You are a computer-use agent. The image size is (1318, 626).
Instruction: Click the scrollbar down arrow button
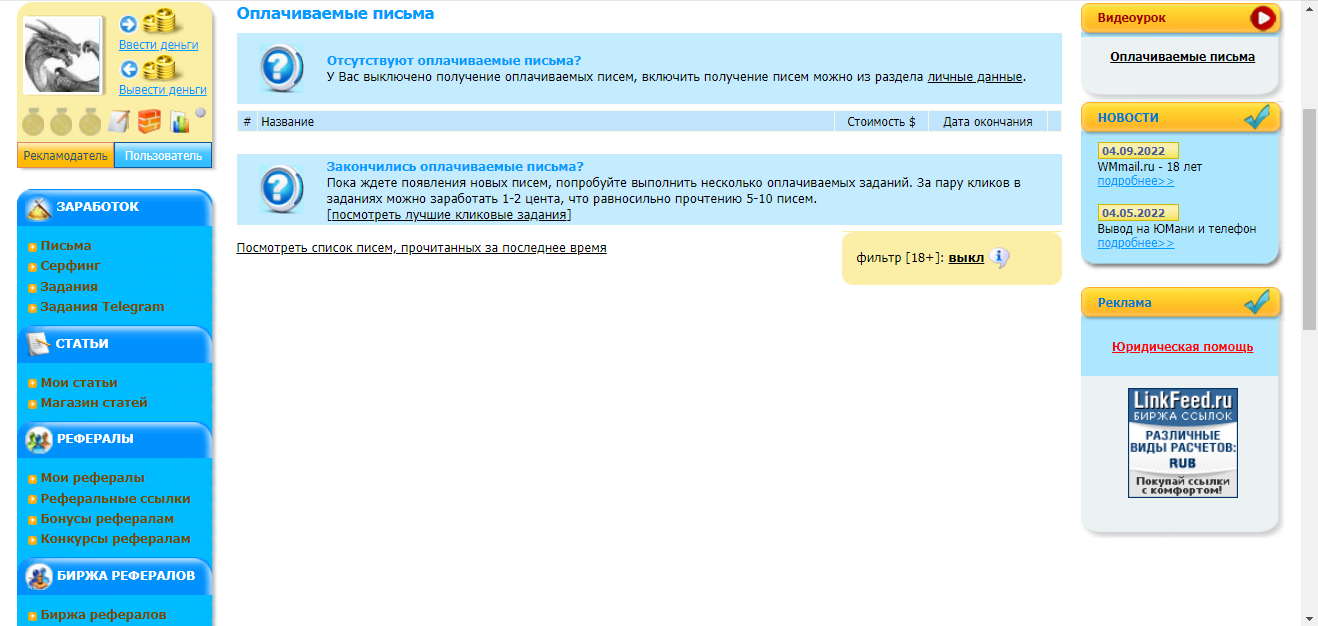[x=1309, y=617]
